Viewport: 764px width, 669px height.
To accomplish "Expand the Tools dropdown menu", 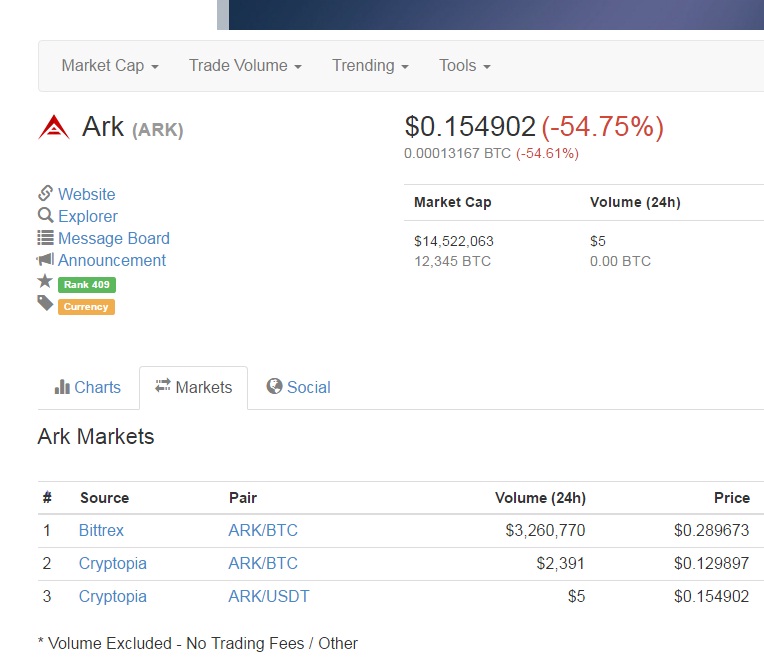I will click(465, 65).
